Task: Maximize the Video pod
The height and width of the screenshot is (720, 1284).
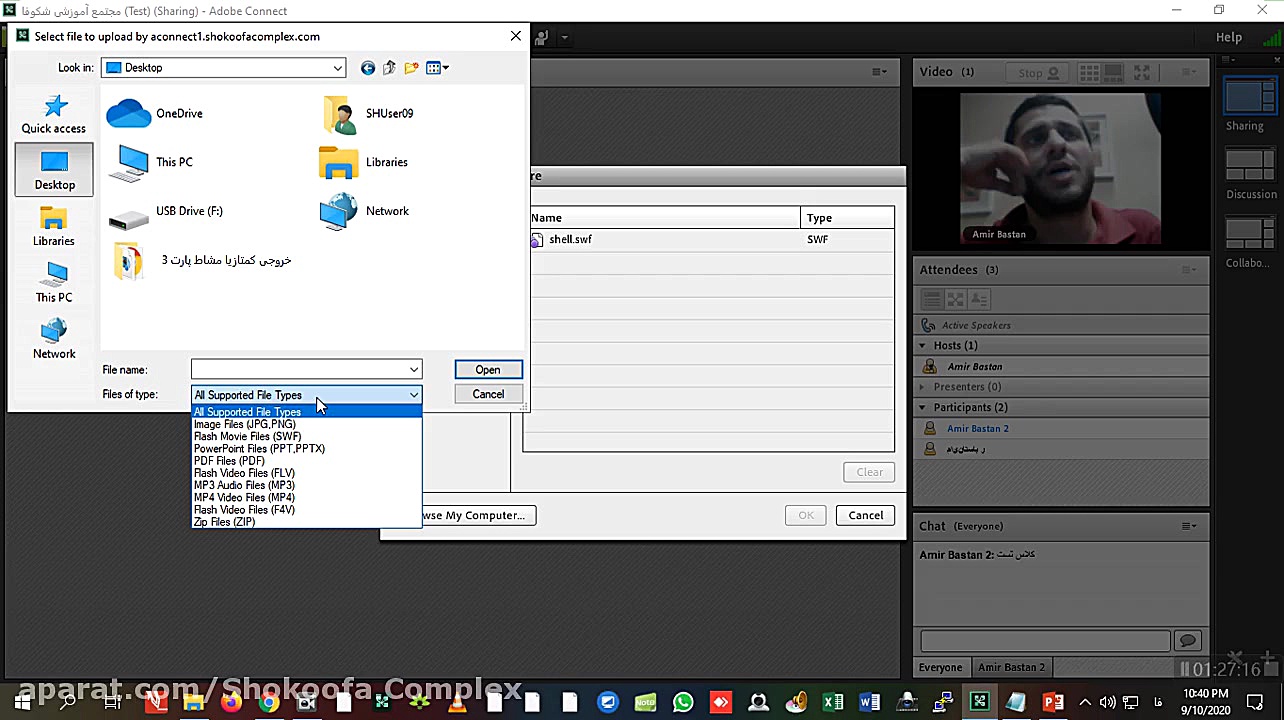Action: [x=1142, y=72]
